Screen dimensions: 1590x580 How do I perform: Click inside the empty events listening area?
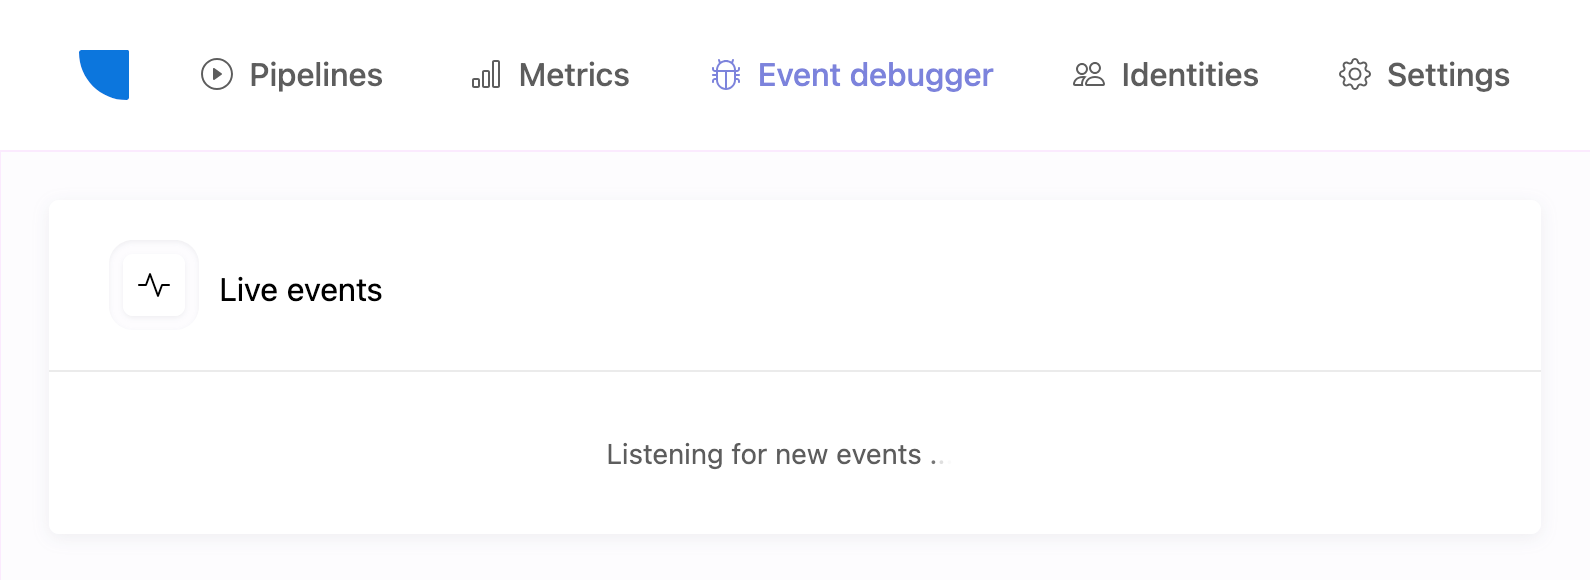tap(795, 453)
